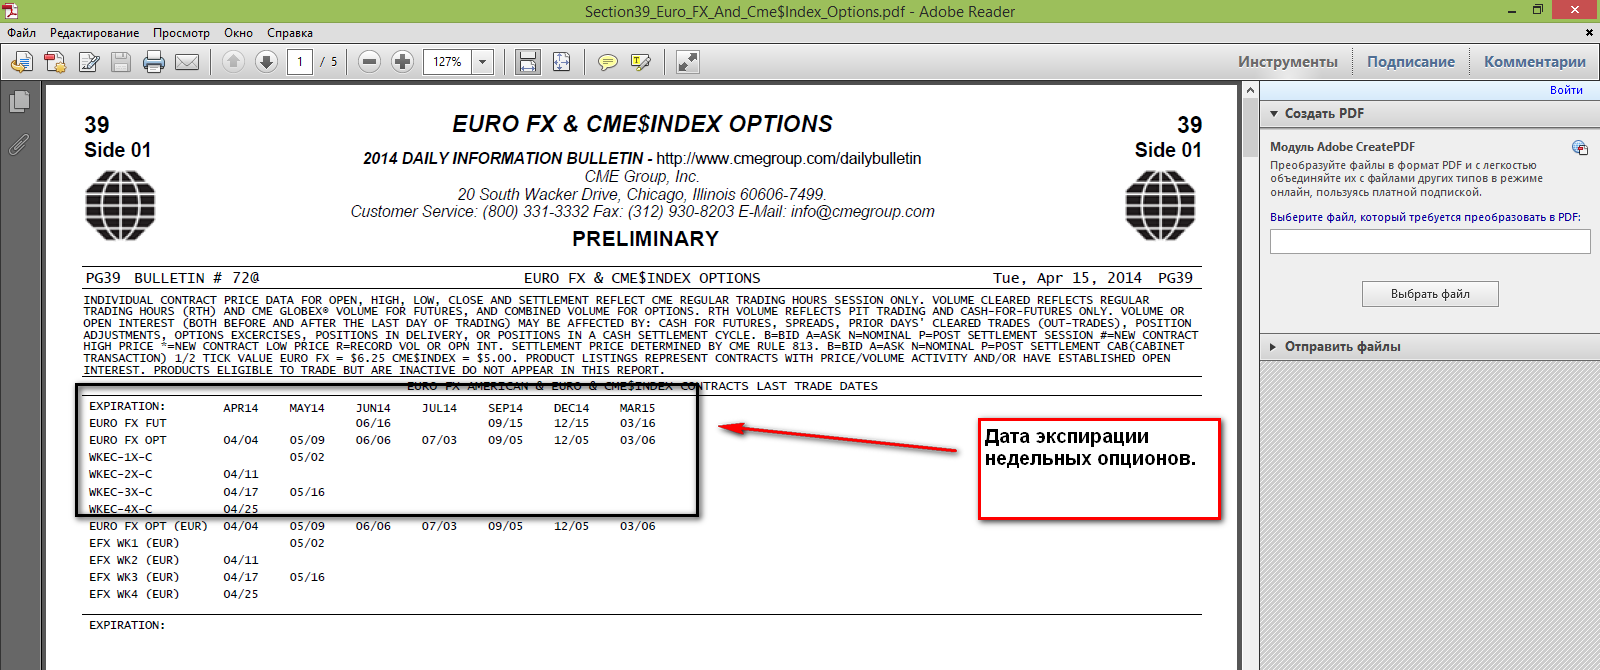Zoom in with the plus button

(402, 62)
